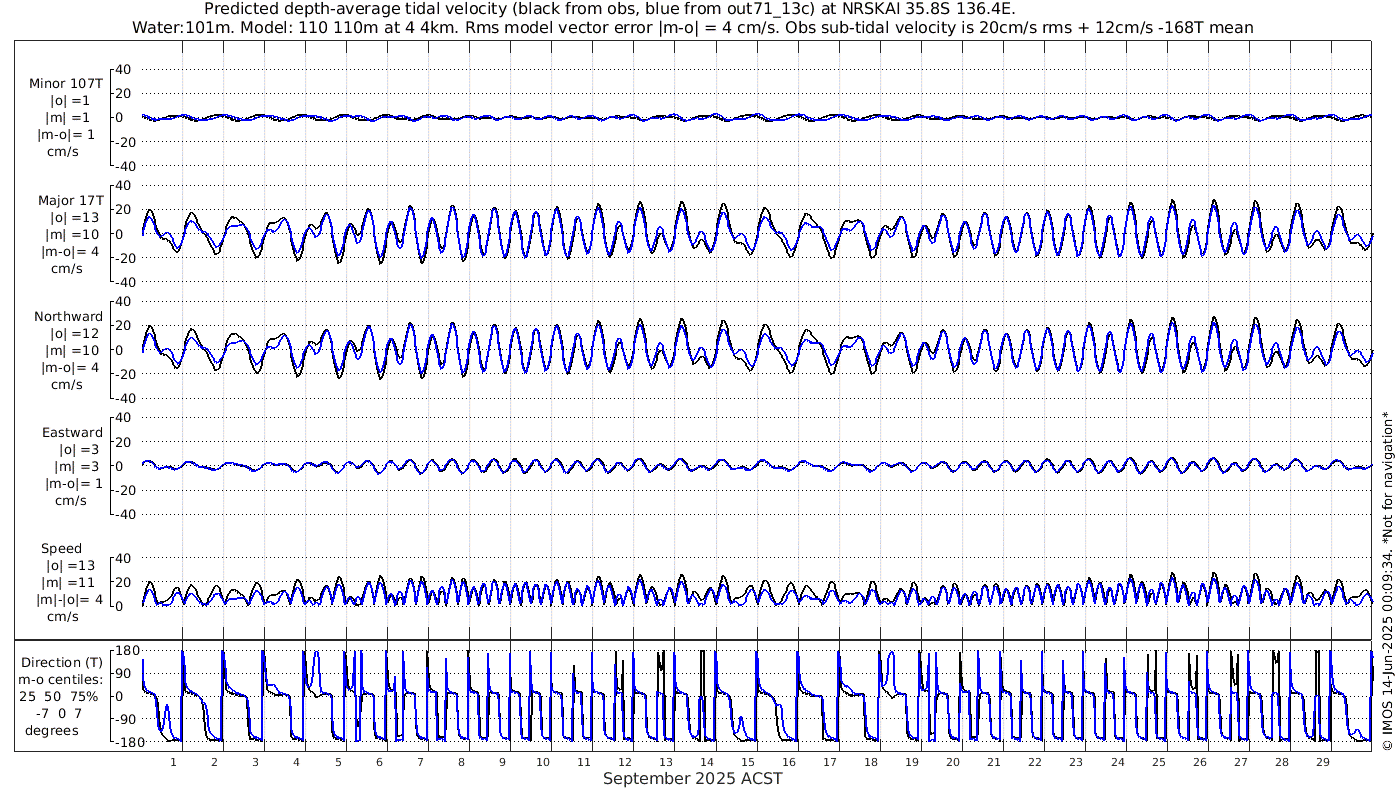Click the subtitle line starting with 'Water:101m'
The height and width of the screenshot is (800, 1400).
692,27
